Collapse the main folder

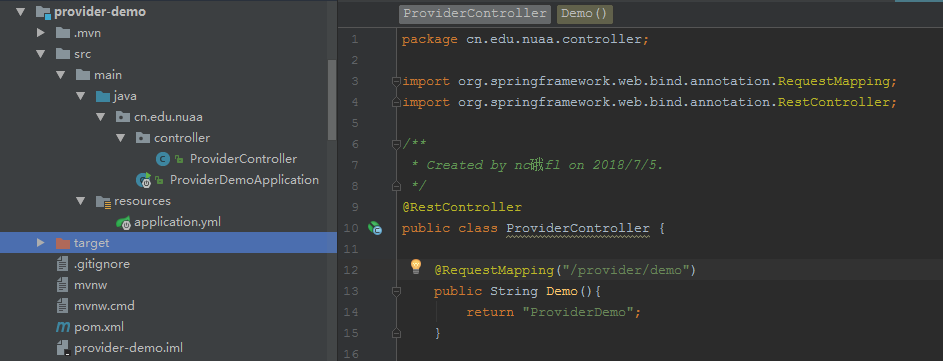tap(61, 75)
